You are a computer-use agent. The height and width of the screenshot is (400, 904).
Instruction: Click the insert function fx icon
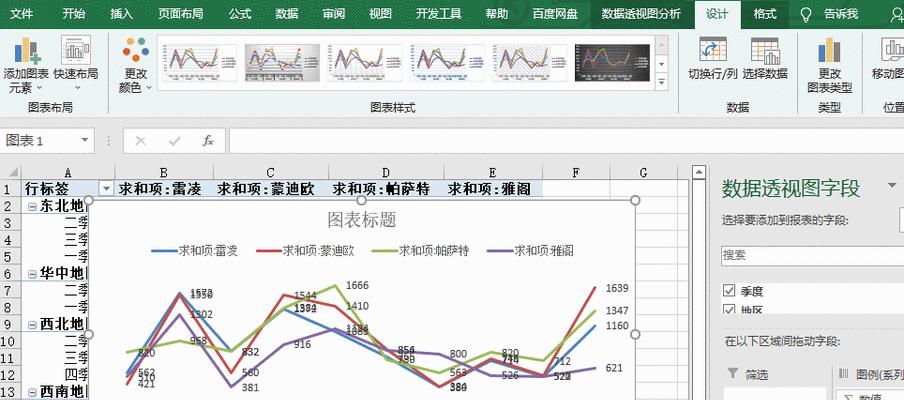[x=208, y=141]
